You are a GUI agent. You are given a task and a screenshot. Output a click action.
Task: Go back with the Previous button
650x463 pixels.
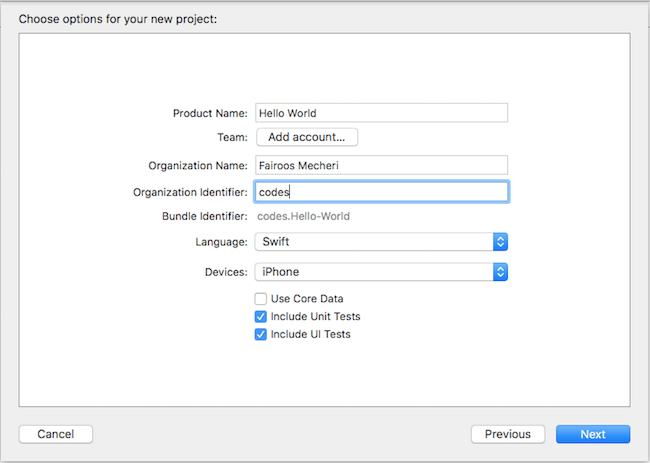[508, 434]
